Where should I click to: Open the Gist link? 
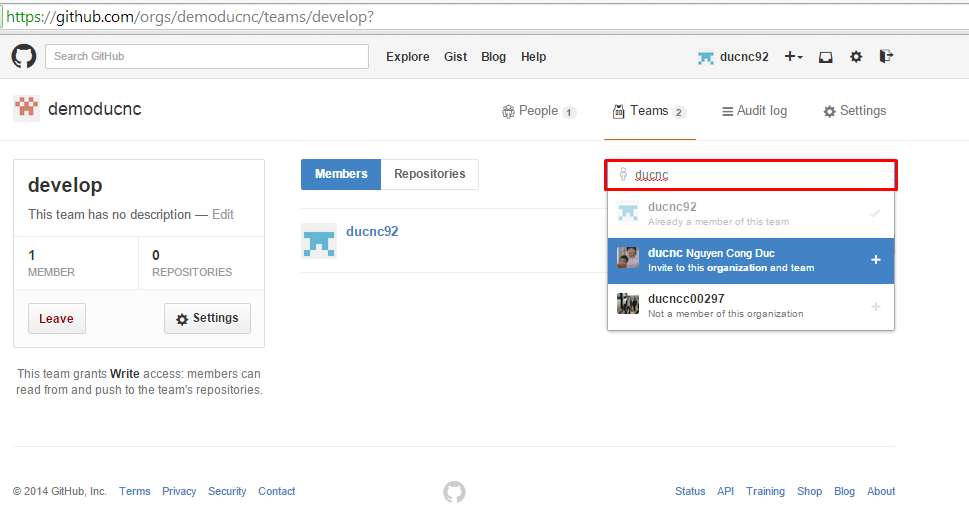(x=455, y=57)
